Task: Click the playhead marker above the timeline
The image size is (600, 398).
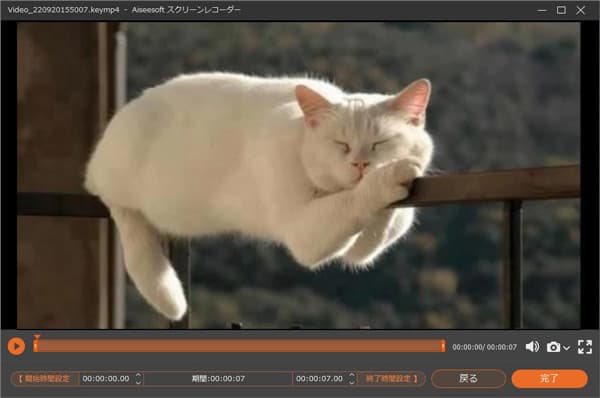Action: tap(37, 337)
